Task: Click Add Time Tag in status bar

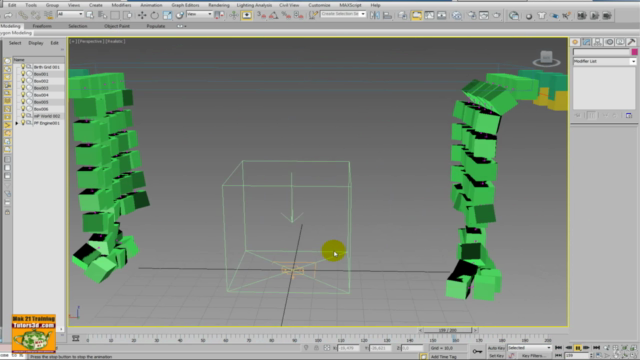Action: 443,357
